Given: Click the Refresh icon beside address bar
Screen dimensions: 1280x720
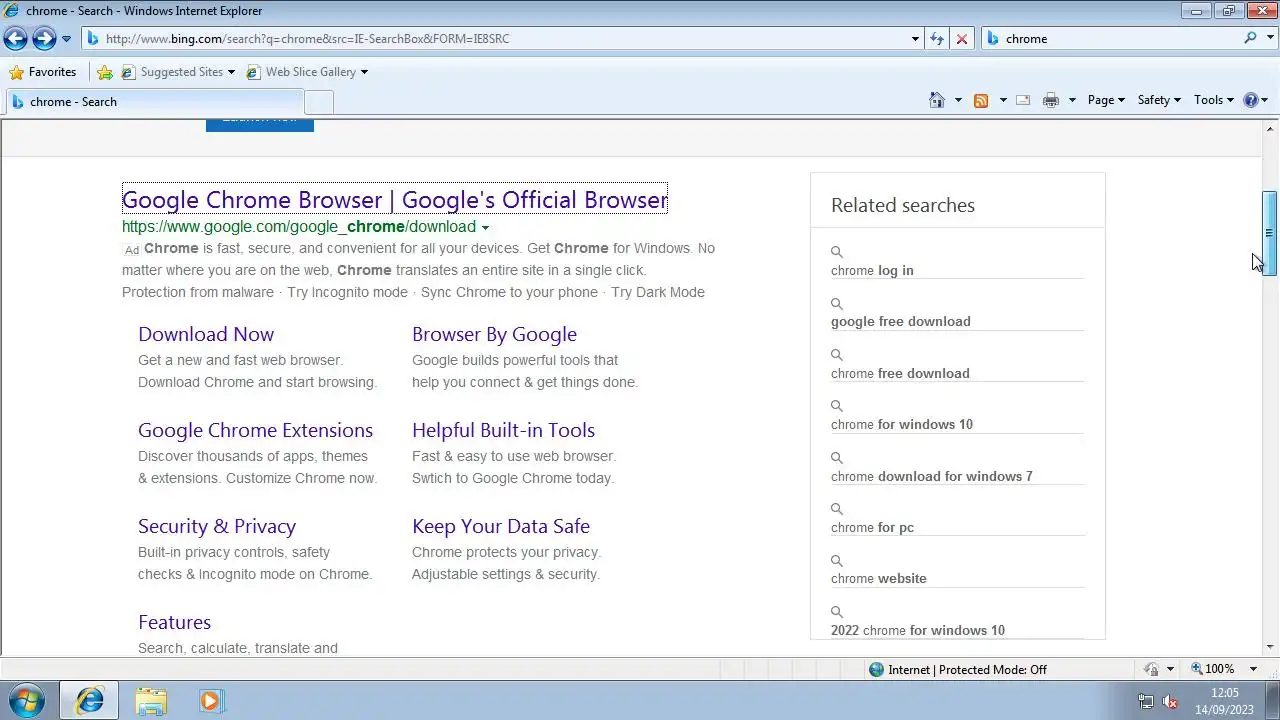Looking at the screenshot, I should tap(937, 39).
